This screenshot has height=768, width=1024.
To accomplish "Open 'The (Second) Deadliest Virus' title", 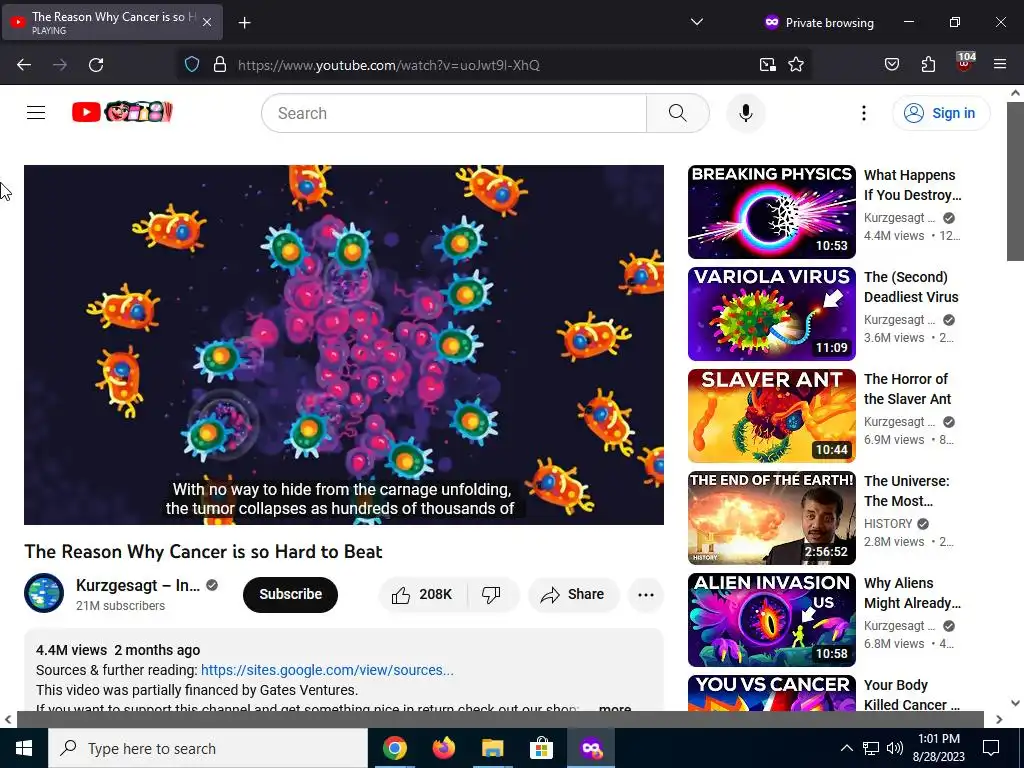I will pyautogui.click(x=911, y=287).
